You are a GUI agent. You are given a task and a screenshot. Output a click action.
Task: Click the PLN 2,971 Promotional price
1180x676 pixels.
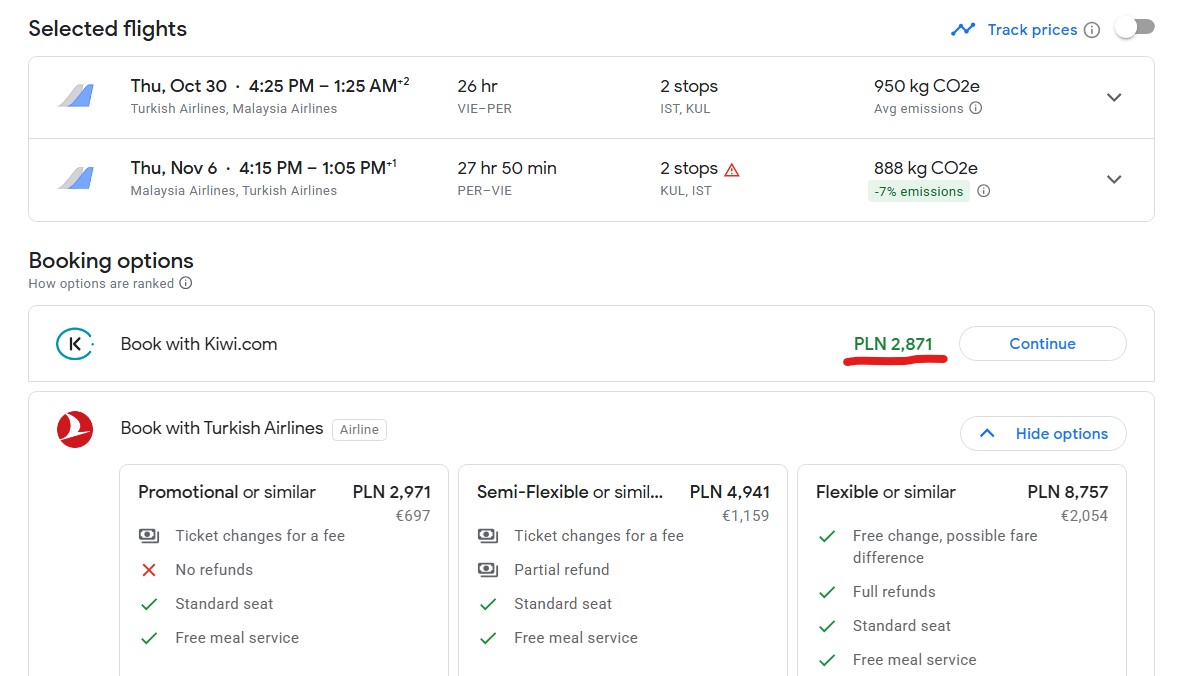(391, 492)
